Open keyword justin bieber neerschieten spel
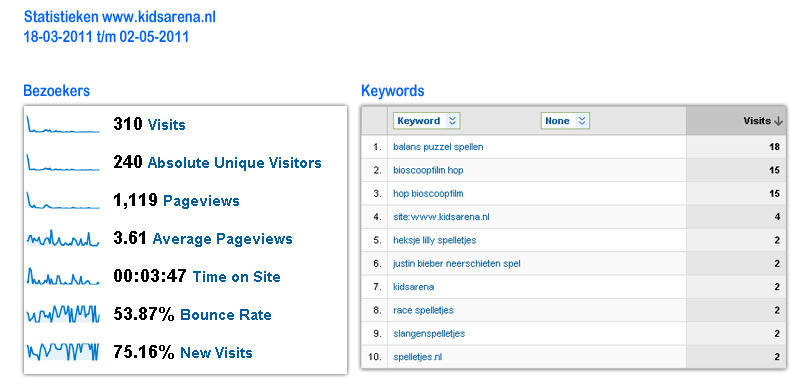The image size is (800, 389). tap(457, 264)
